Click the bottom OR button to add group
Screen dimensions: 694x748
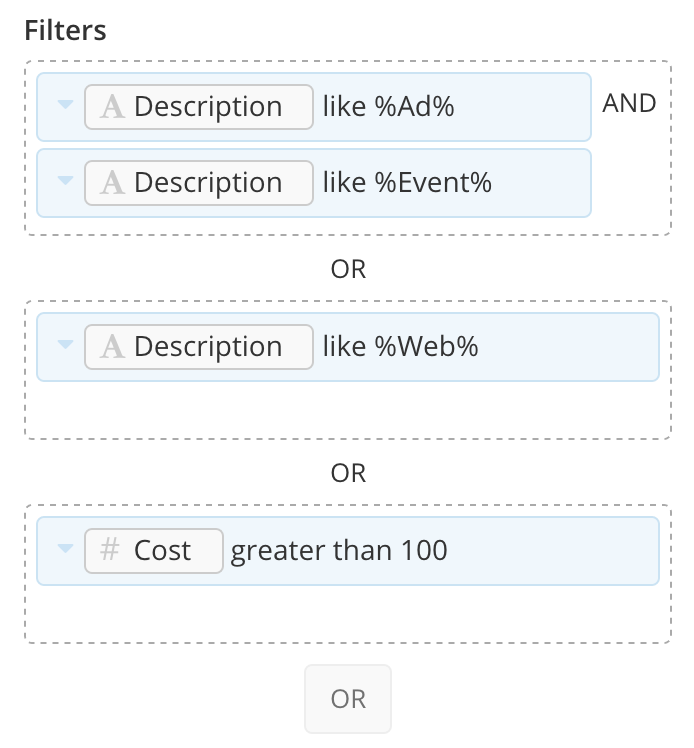[x=348, y=699]
